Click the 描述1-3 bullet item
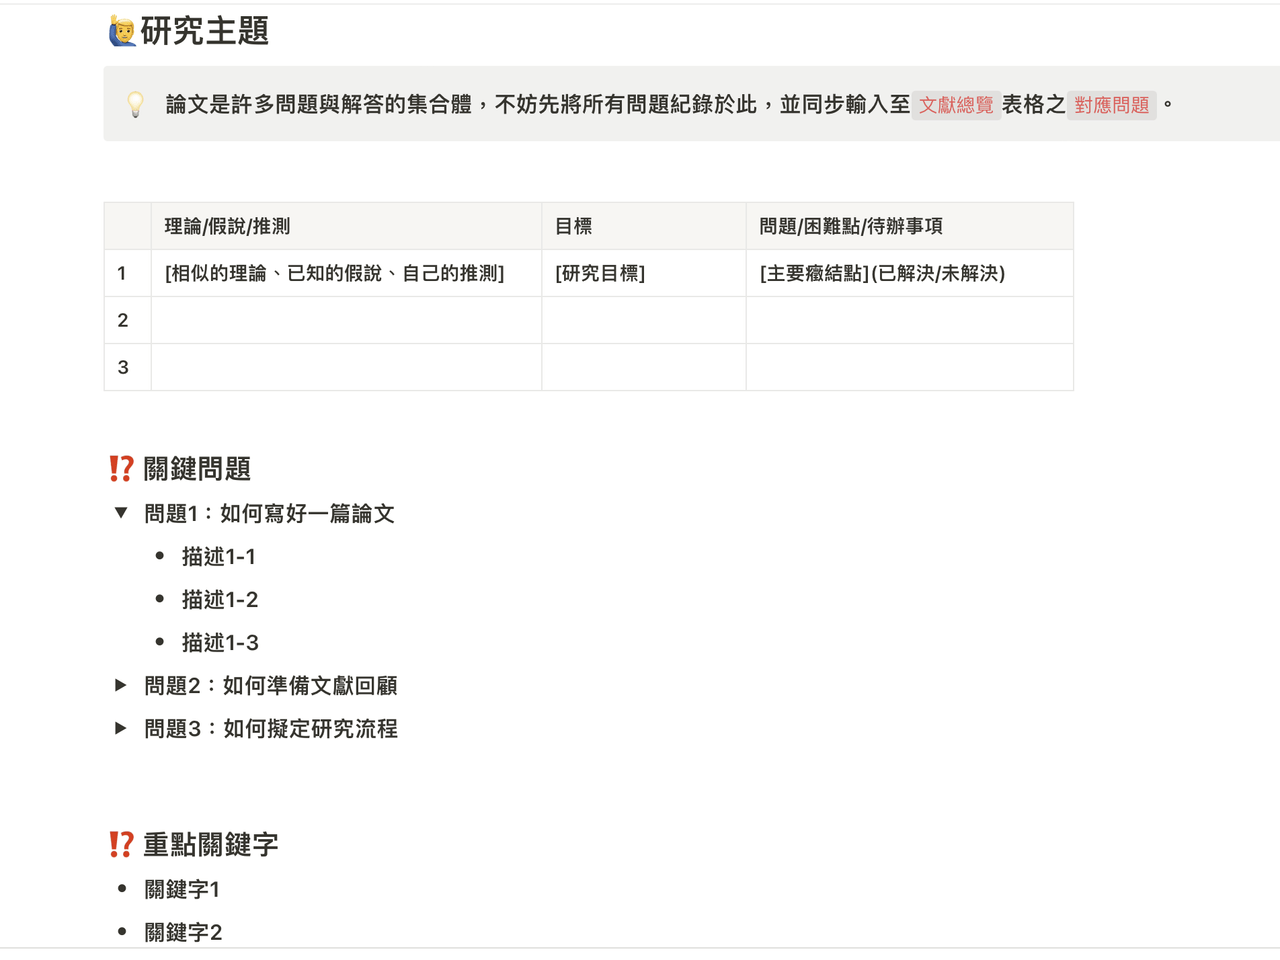This screenshot has height=960, width=1280. 220,642
